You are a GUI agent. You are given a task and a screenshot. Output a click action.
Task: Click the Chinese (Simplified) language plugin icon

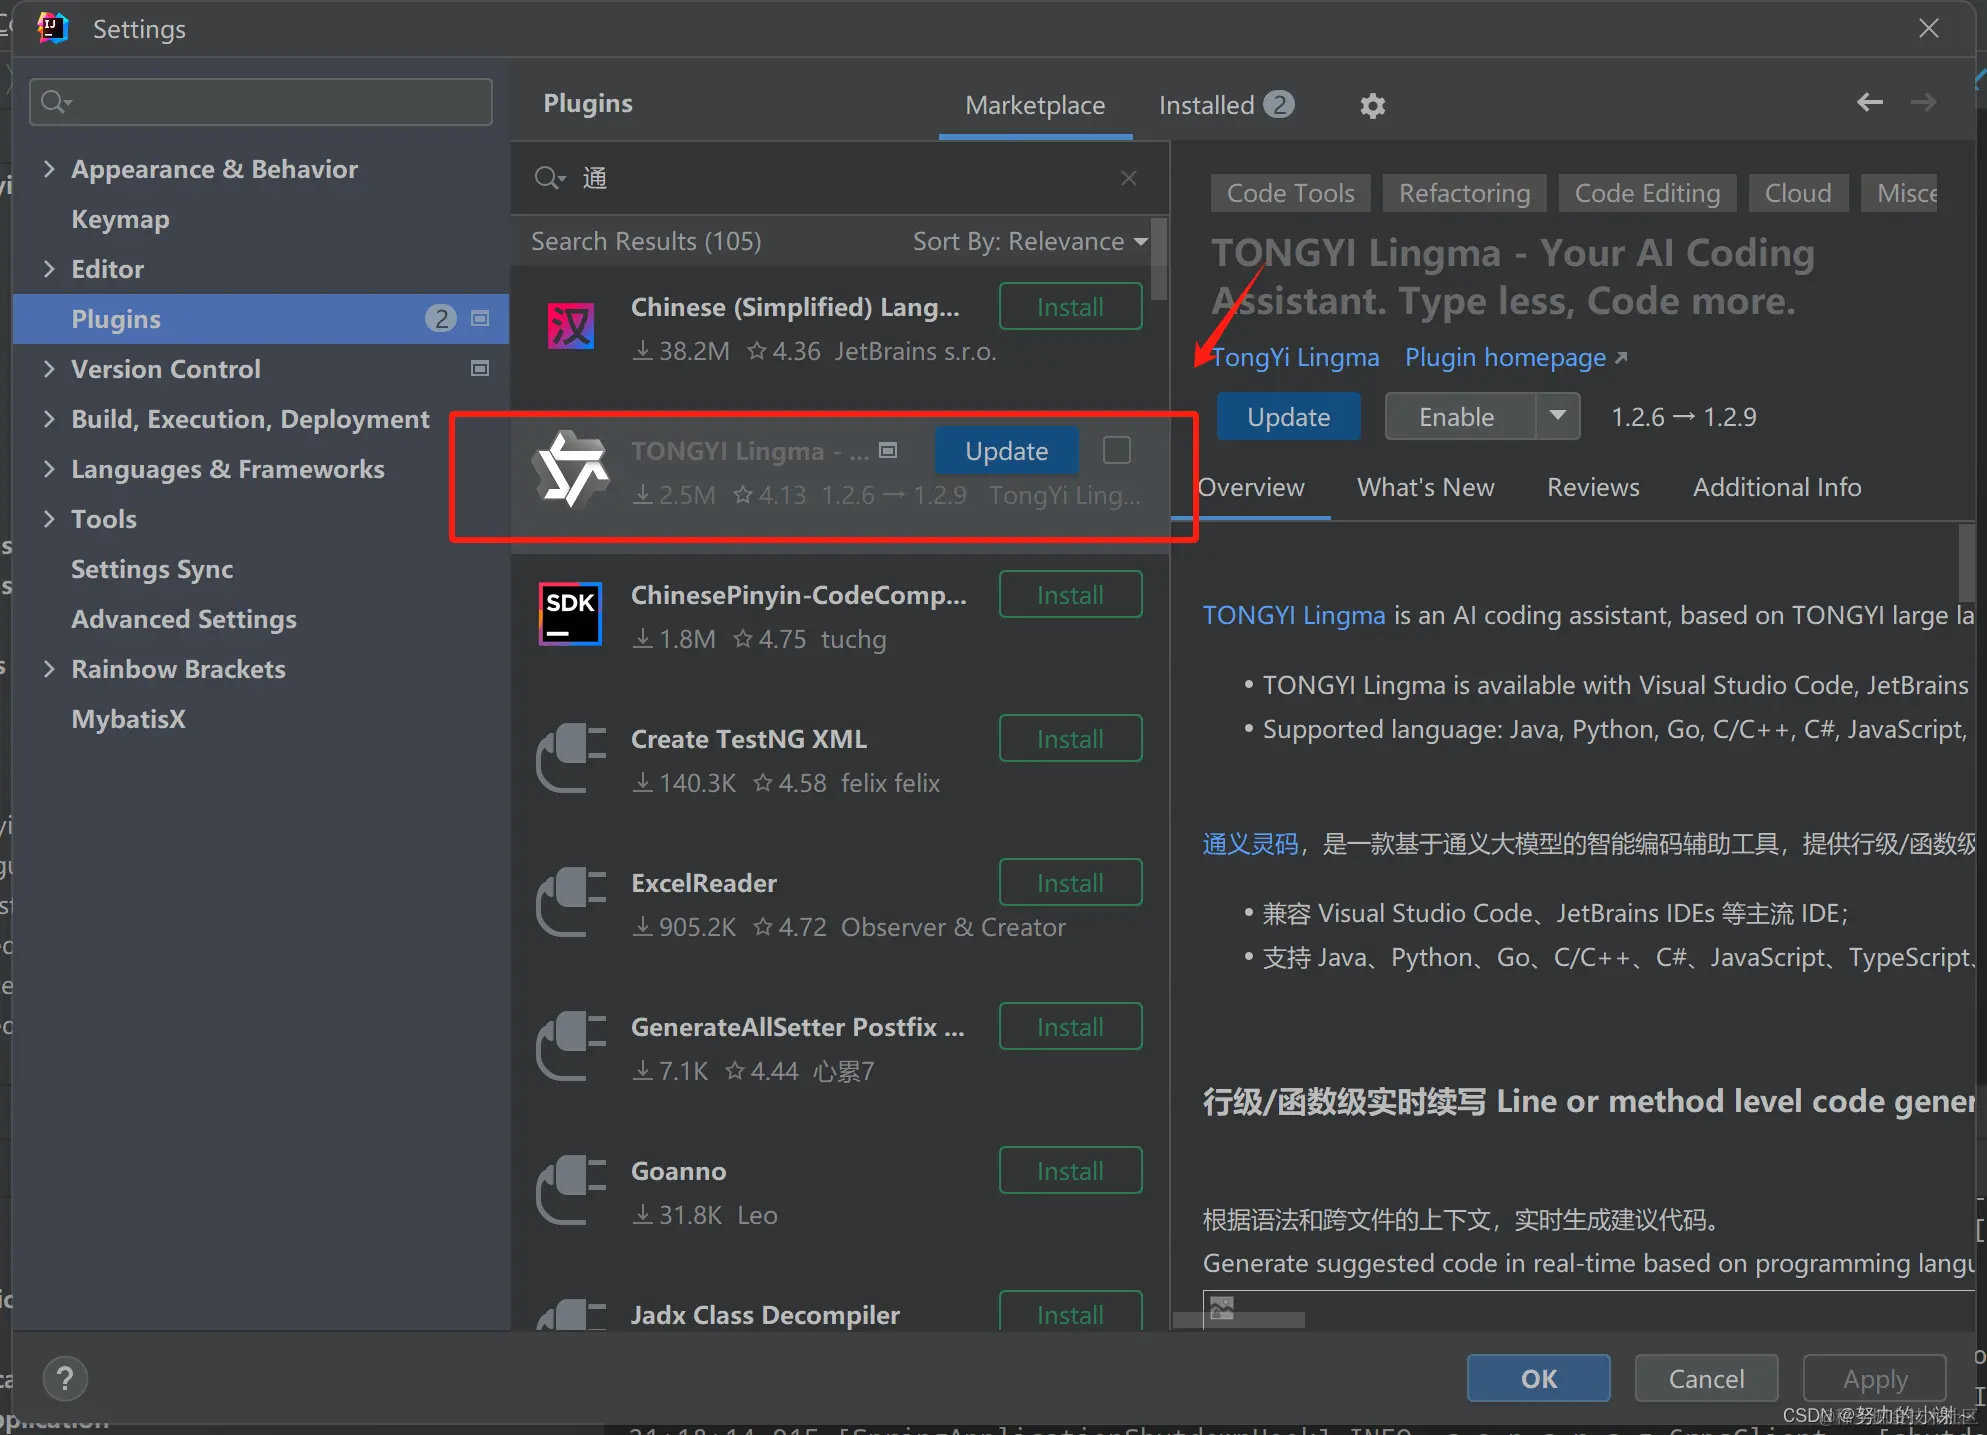[x=571, y=326]
